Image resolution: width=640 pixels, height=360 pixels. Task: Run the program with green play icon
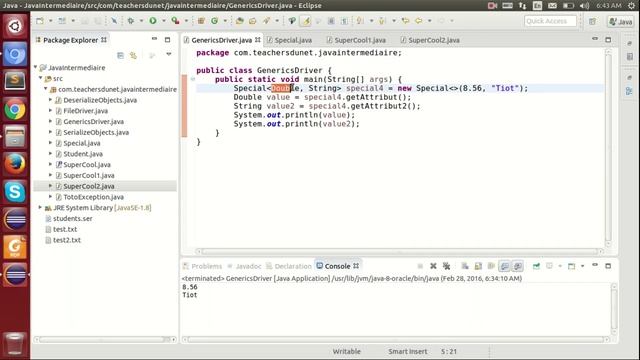153,20
